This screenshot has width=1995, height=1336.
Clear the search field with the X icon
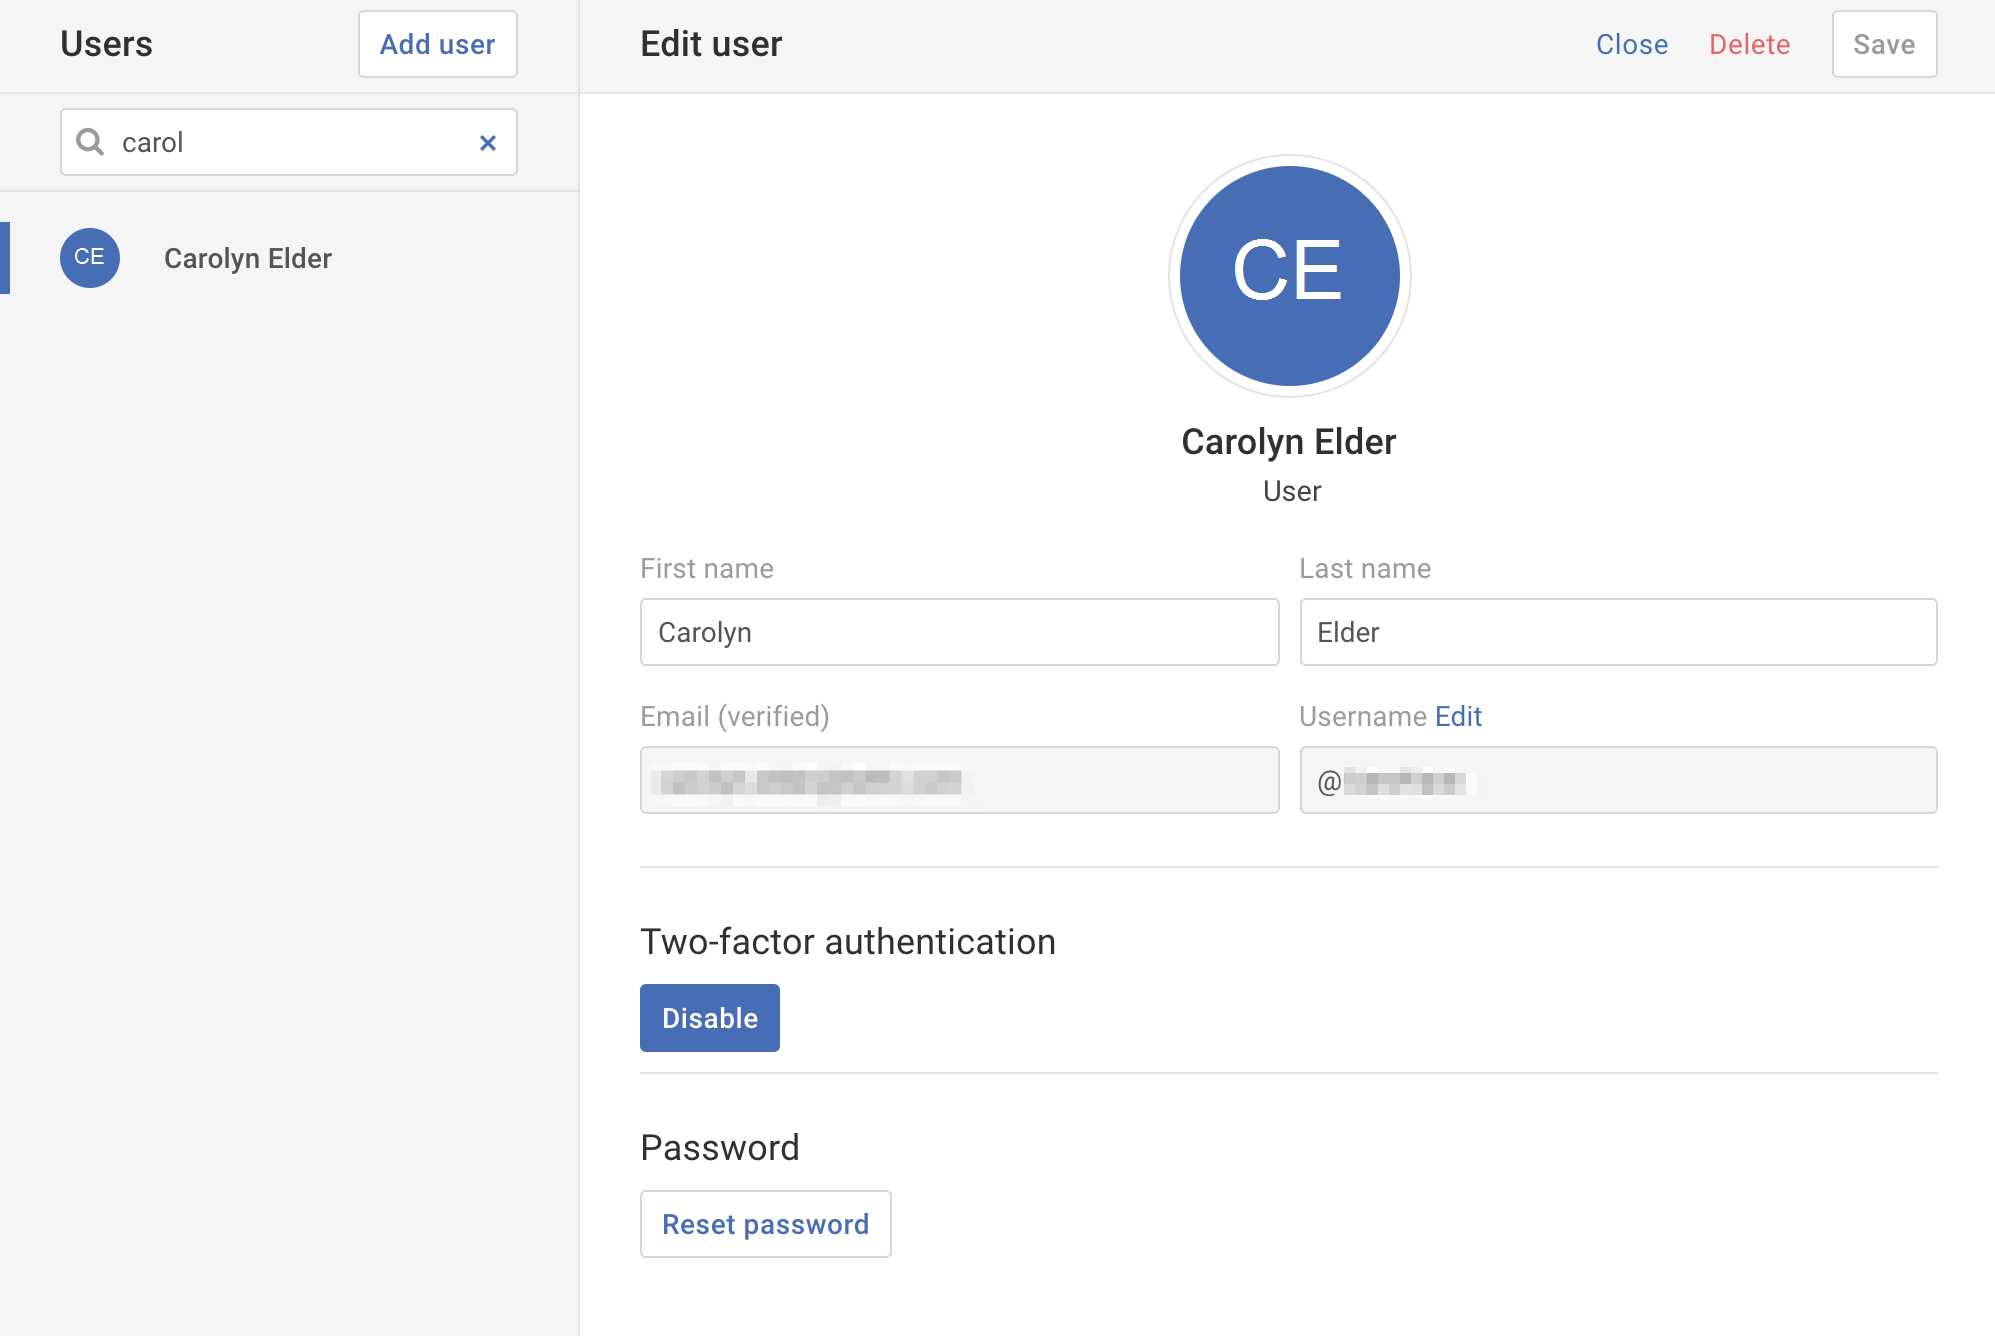(x=487, y=142)
